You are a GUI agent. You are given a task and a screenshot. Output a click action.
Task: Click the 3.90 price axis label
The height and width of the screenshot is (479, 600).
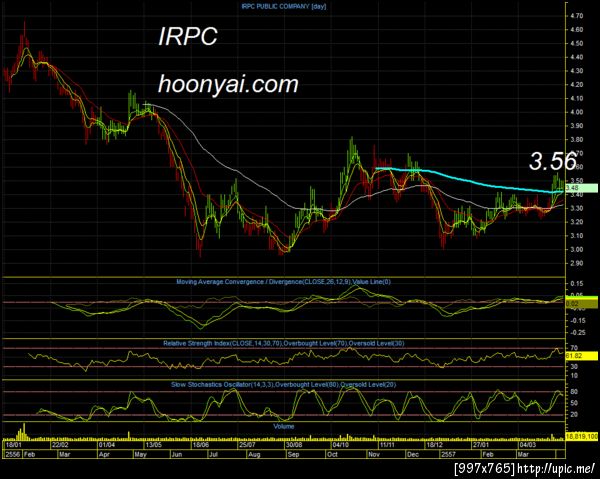pos(576,126)
